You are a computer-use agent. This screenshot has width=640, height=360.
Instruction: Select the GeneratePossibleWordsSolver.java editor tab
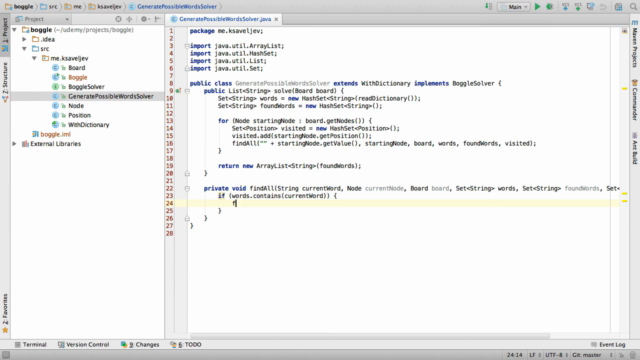tap(224, 19)
